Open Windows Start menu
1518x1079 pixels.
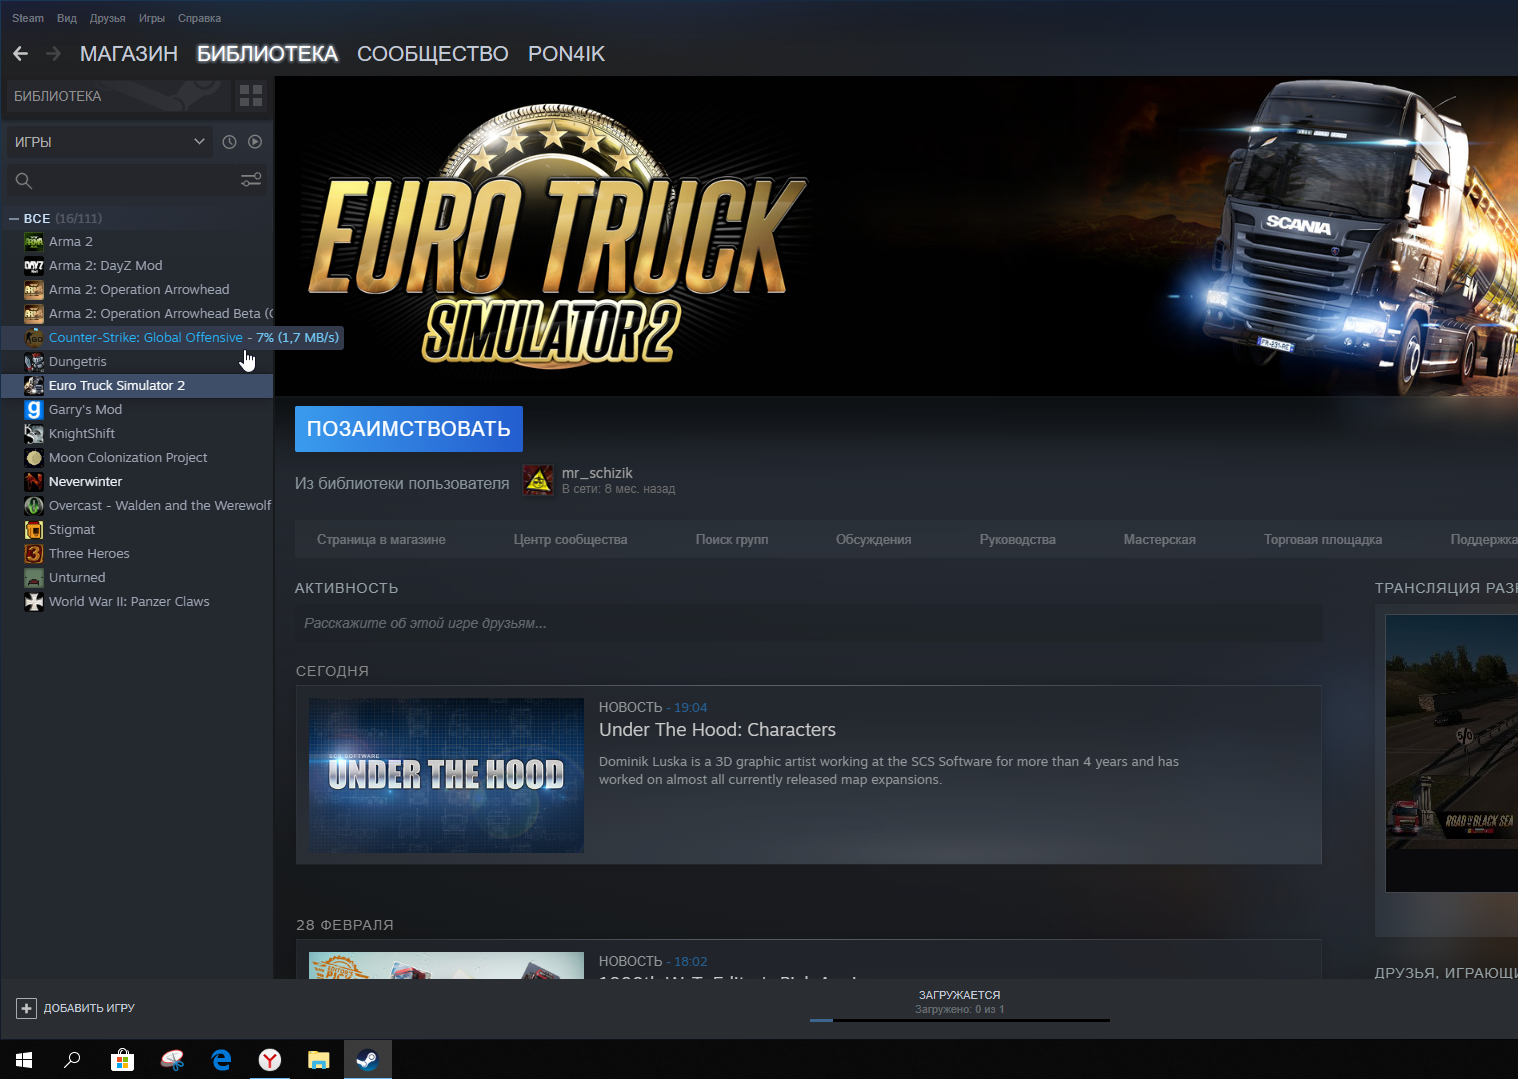click(24, 1060)
